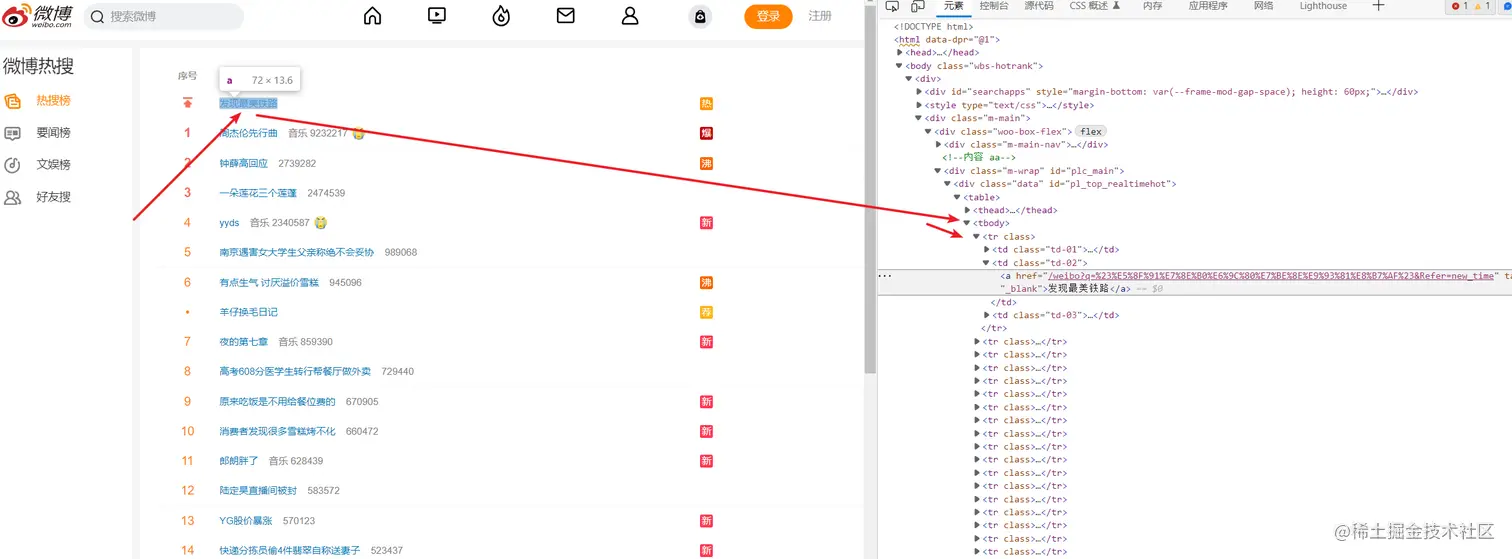This screenshot has height=559, width=1512.
Task: Select the 要闻榜 sidebar icon
Action: (13, 133)
